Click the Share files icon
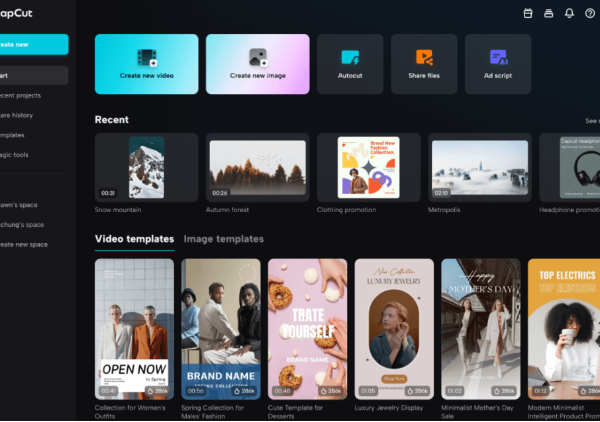 [x=424, y=58]
